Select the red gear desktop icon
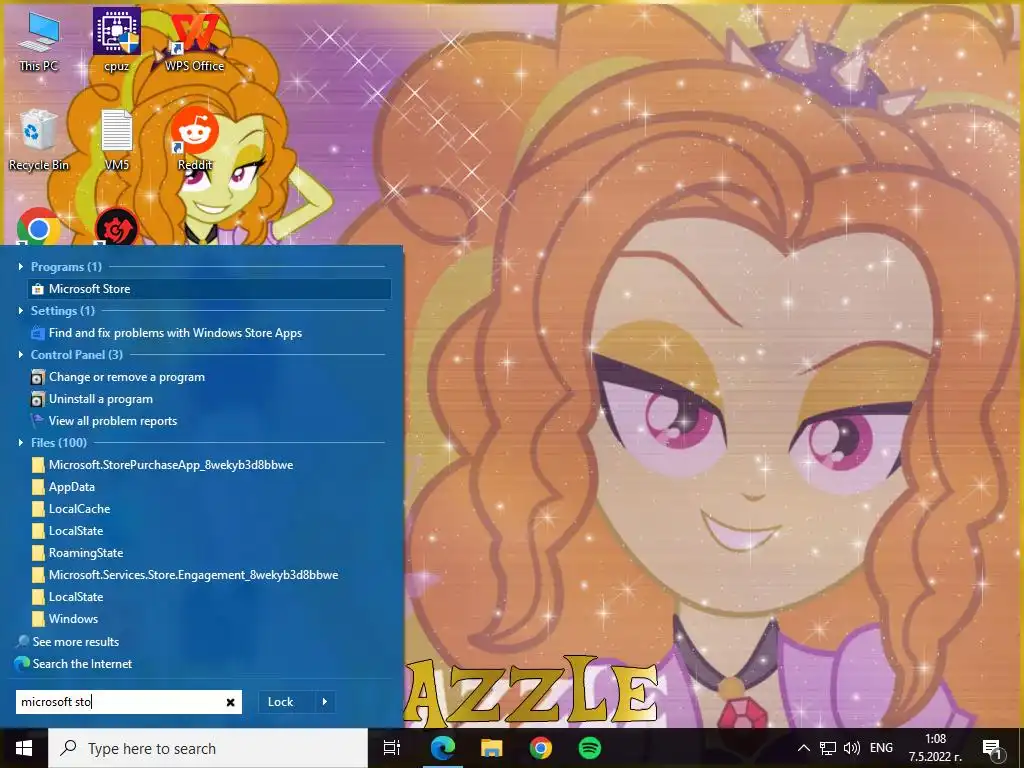The width and height of the screenshot is (1024, 768). click(x=116, y=227)
